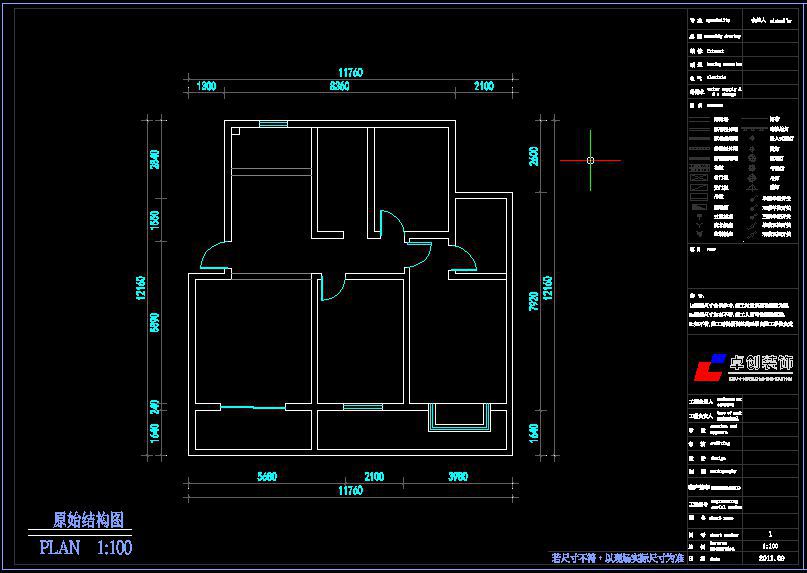Select the bottom middle window symbol
This screenshot has width=807, height=573.
pyautogui.click(x=362, y=406)
